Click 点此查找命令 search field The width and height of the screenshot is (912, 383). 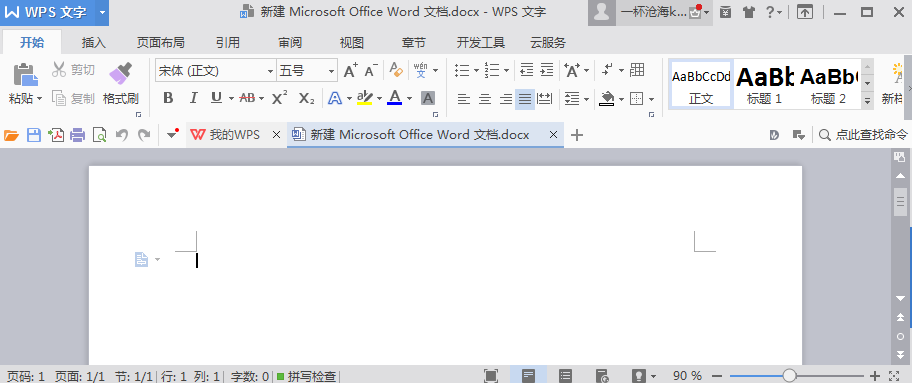863,135
